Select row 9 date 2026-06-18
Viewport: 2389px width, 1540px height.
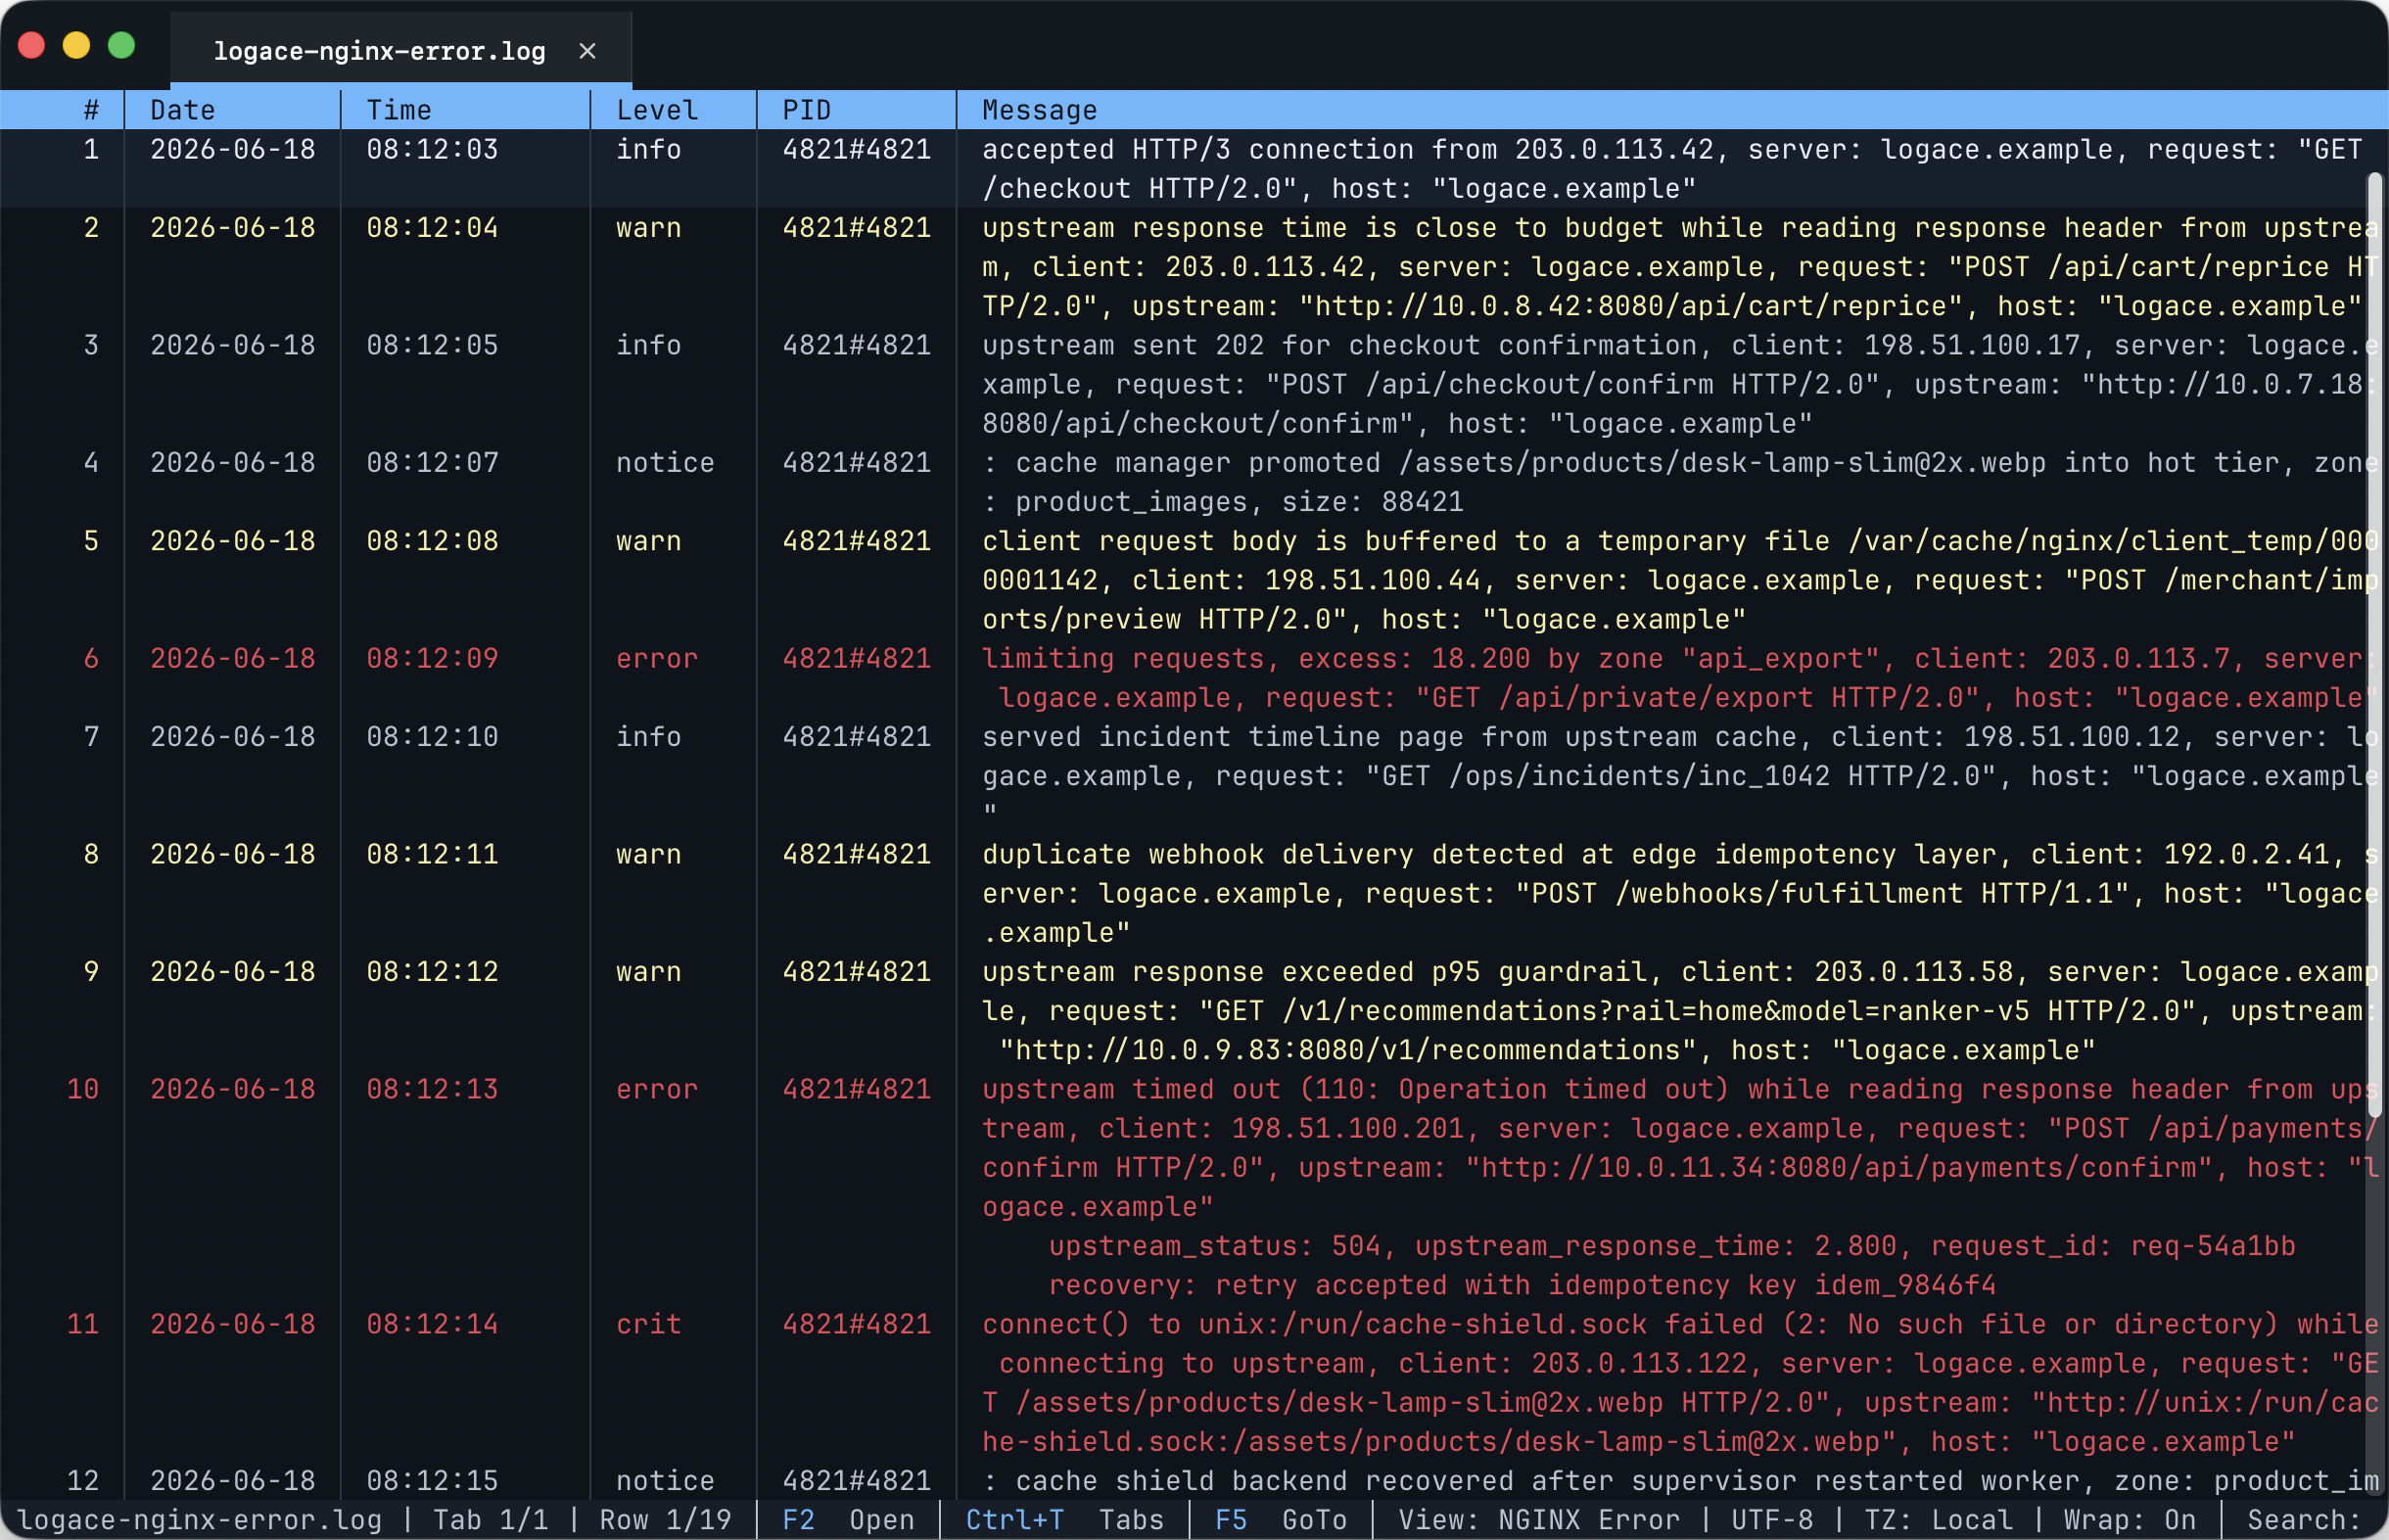[233, 972]
